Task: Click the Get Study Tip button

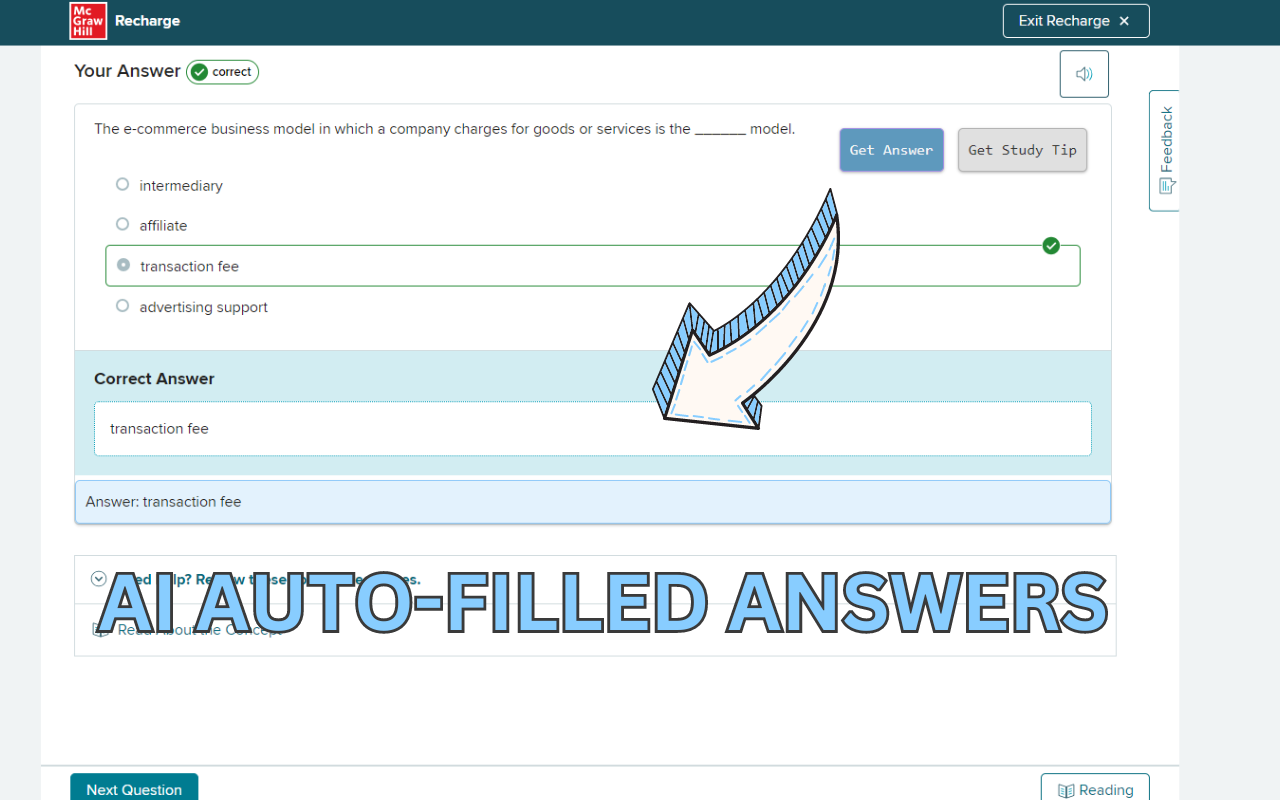Action: tap(1022, 149)
